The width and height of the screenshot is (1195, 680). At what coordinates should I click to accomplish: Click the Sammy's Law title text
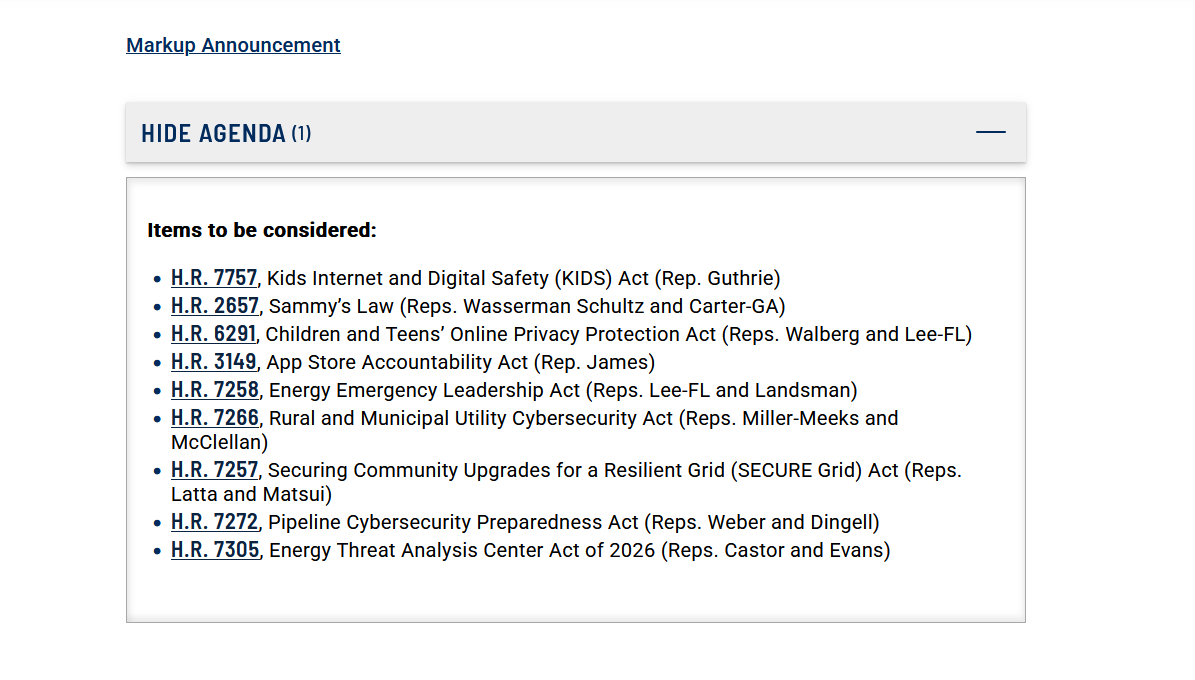click(x=331, y=306)
